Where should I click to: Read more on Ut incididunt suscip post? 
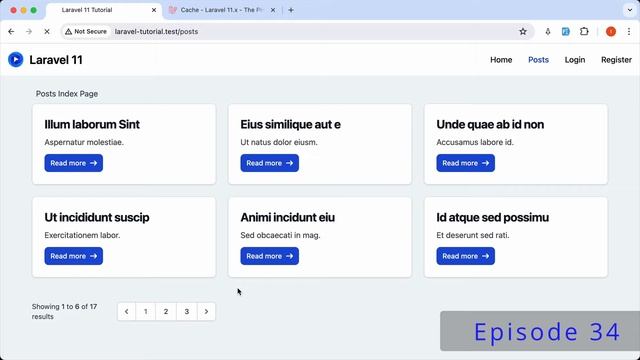point(73,256)
